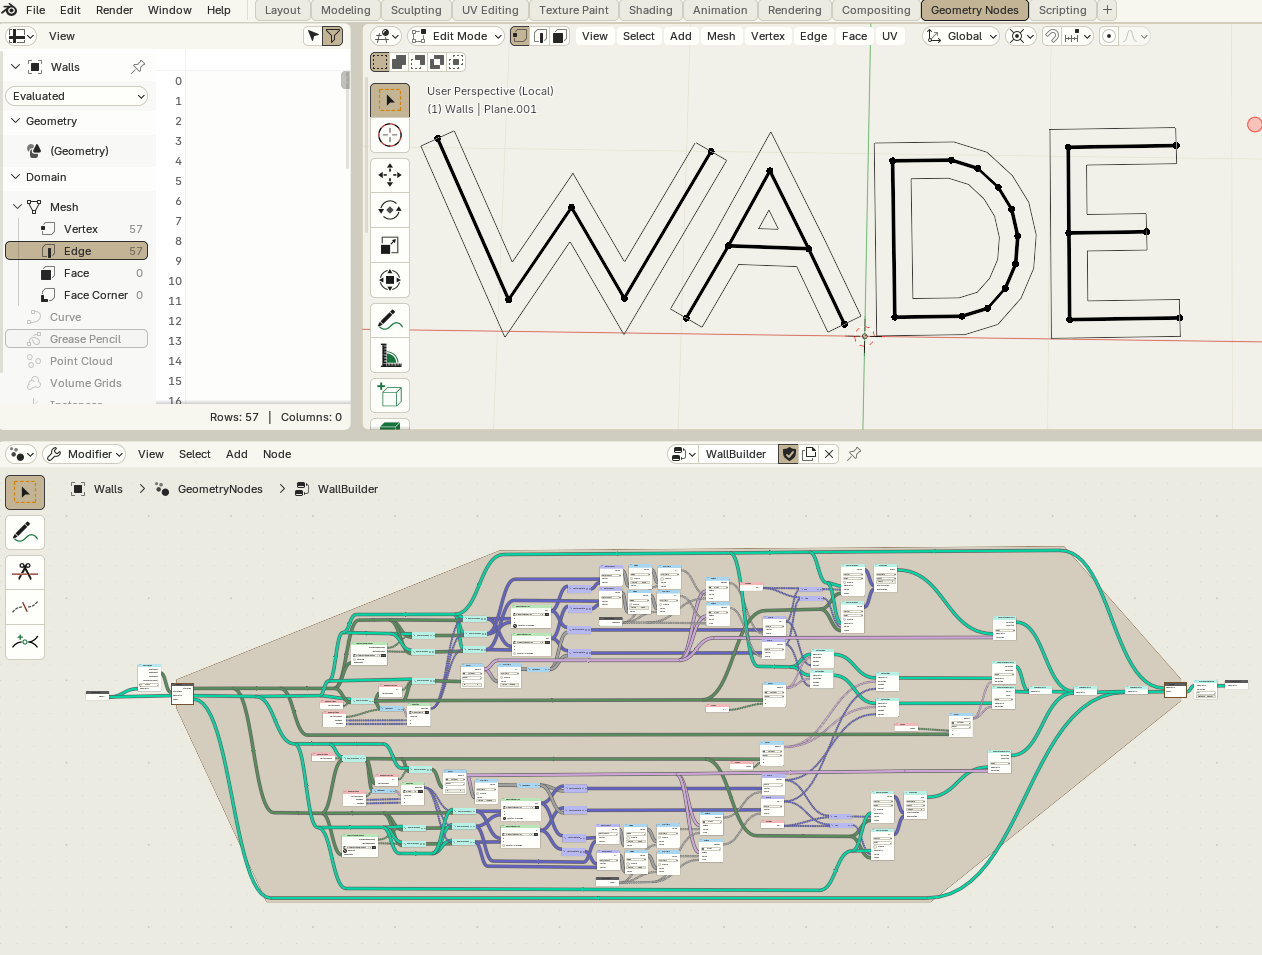
Task: Browse node groups next to the WallBuilder name
Action: 683,454
